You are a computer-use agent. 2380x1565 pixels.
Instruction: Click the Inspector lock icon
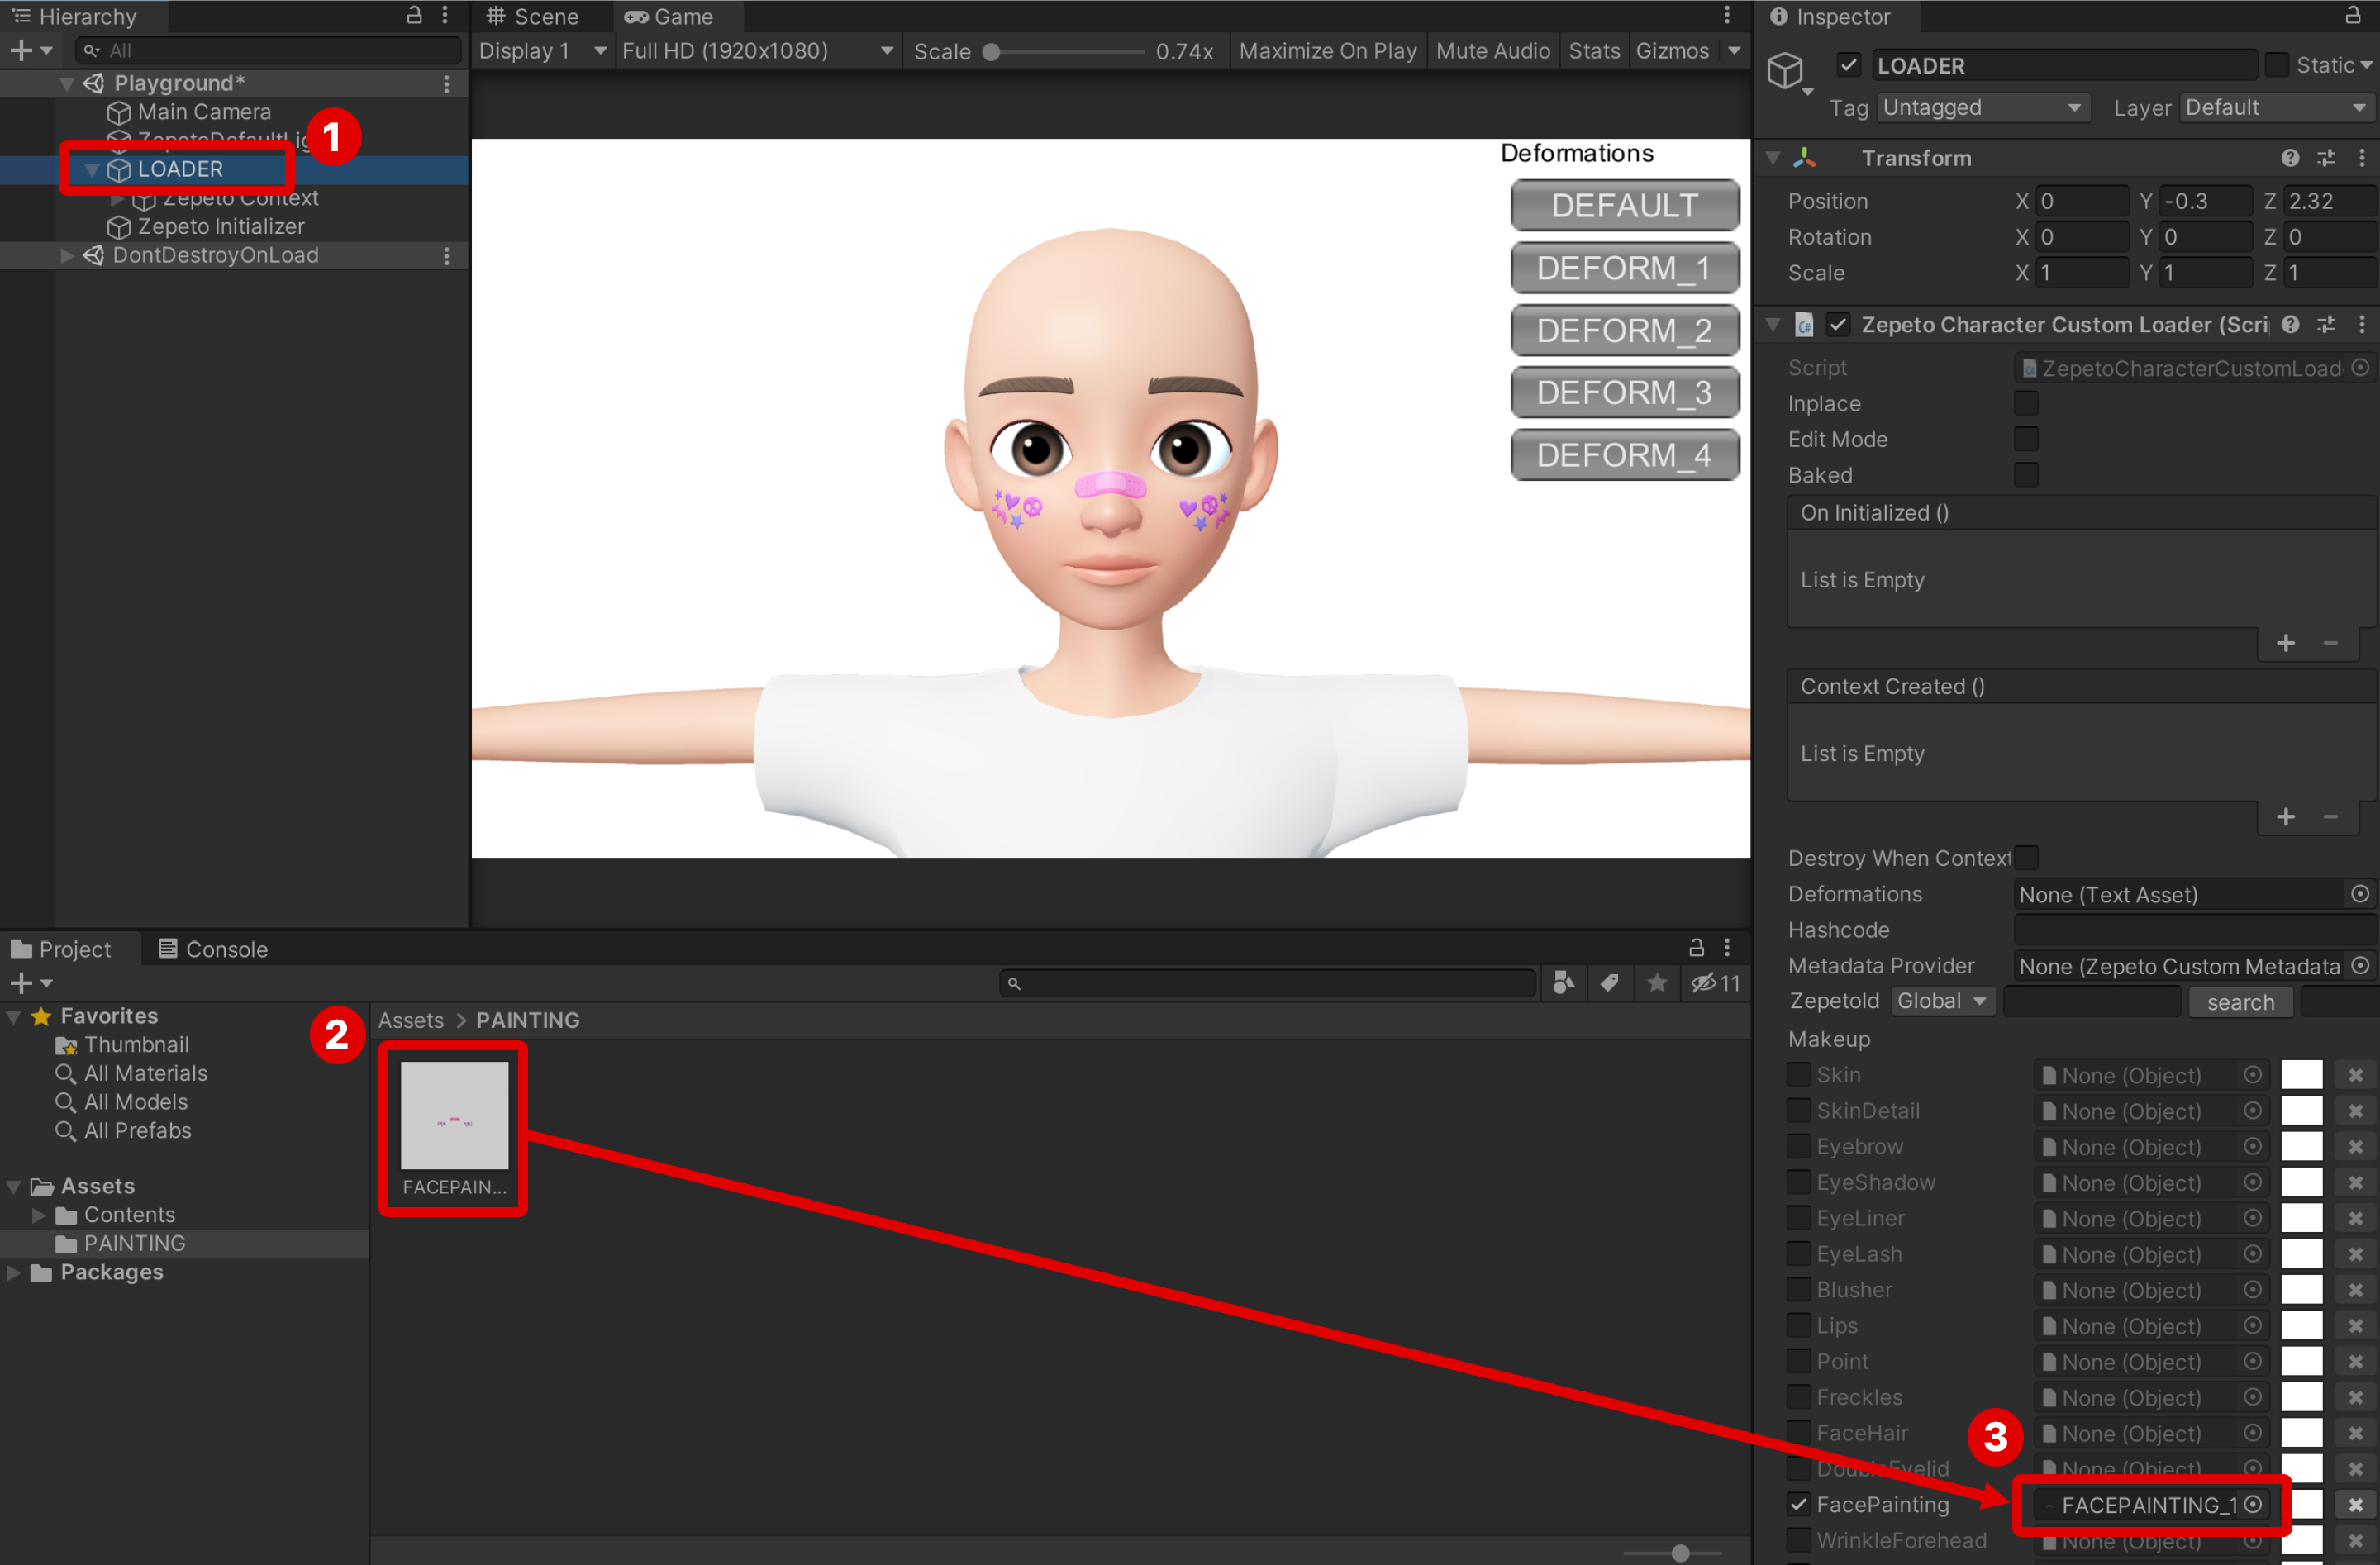(2353, 16)
